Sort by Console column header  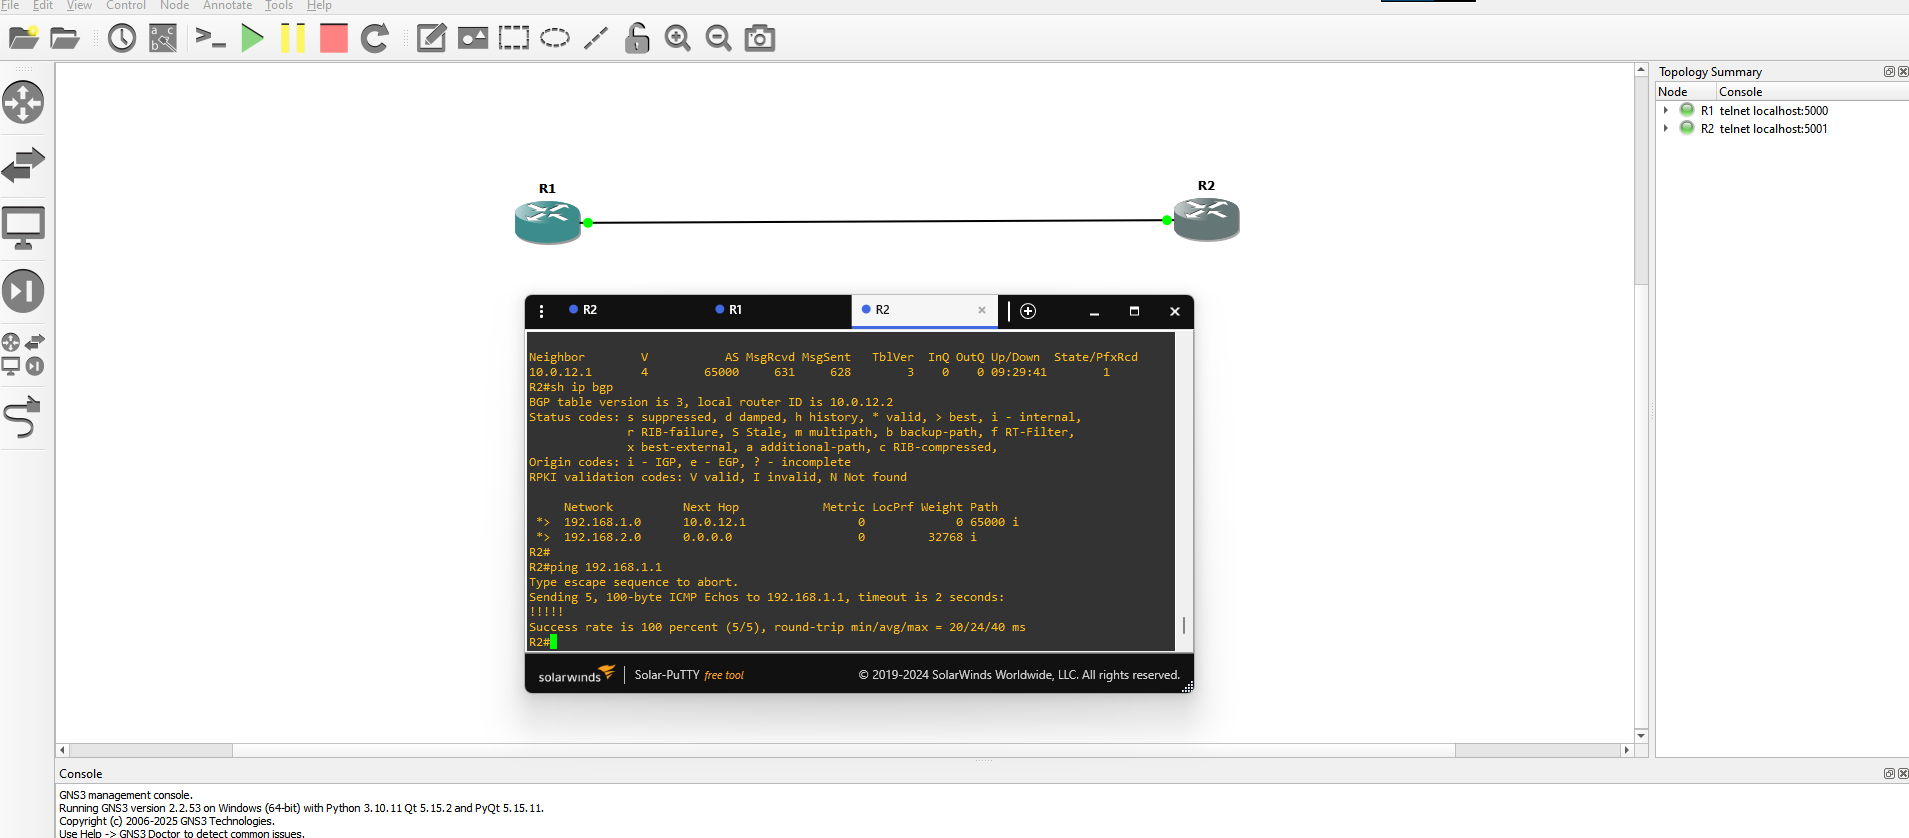[1812, 92]
